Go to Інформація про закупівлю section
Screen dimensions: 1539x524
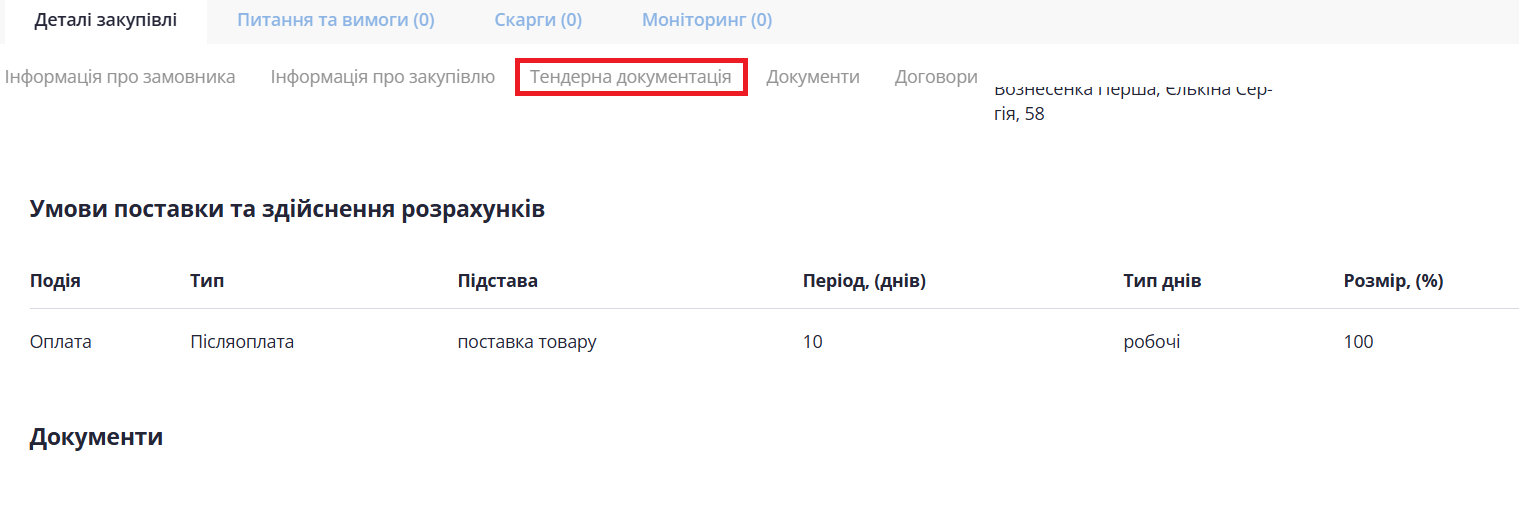pyautogui.click(x=382, y=77)
